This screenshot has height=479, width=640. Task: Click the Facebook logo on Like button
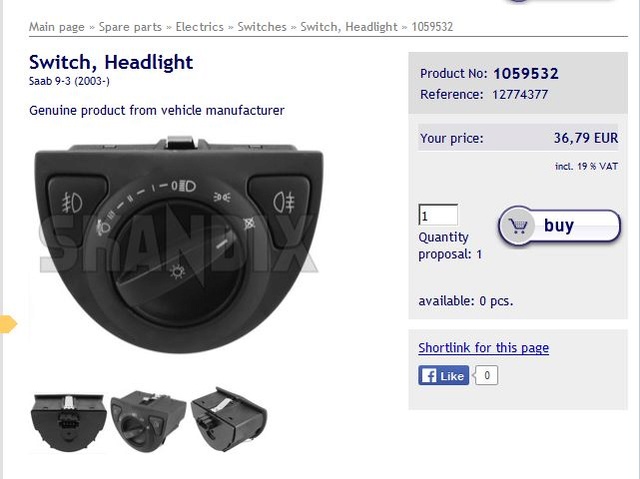point(429,375)
